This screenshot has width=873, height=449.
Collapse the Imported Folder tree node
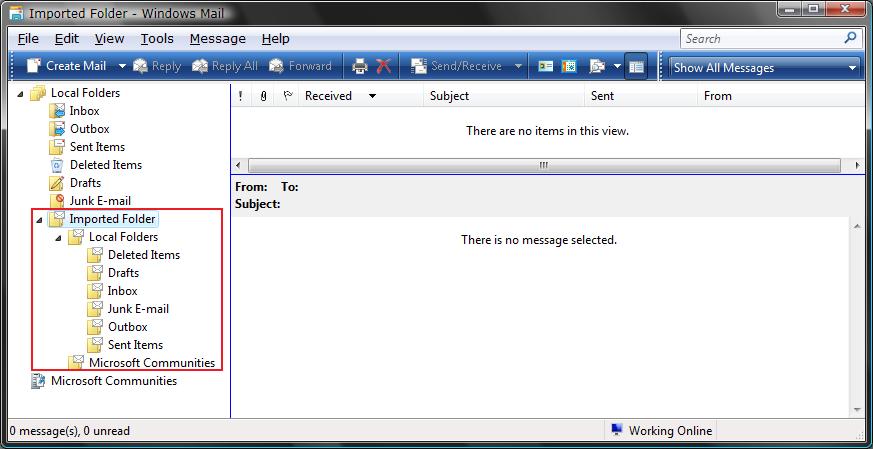point(39,220)
